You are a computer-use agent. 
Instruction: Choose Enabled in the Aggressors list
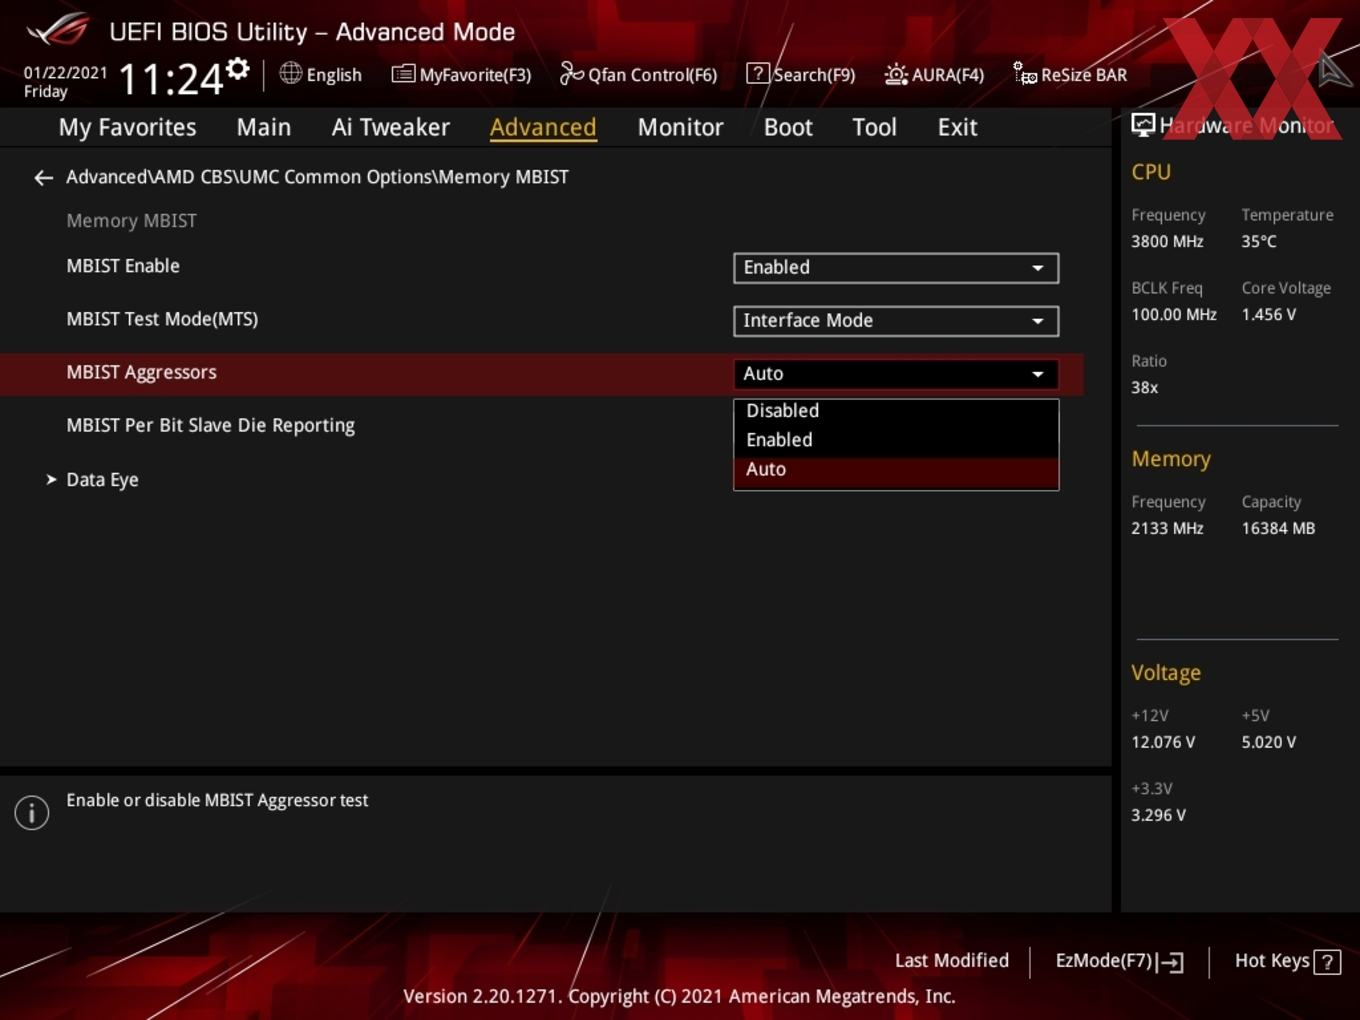click(x=896, y=440)
